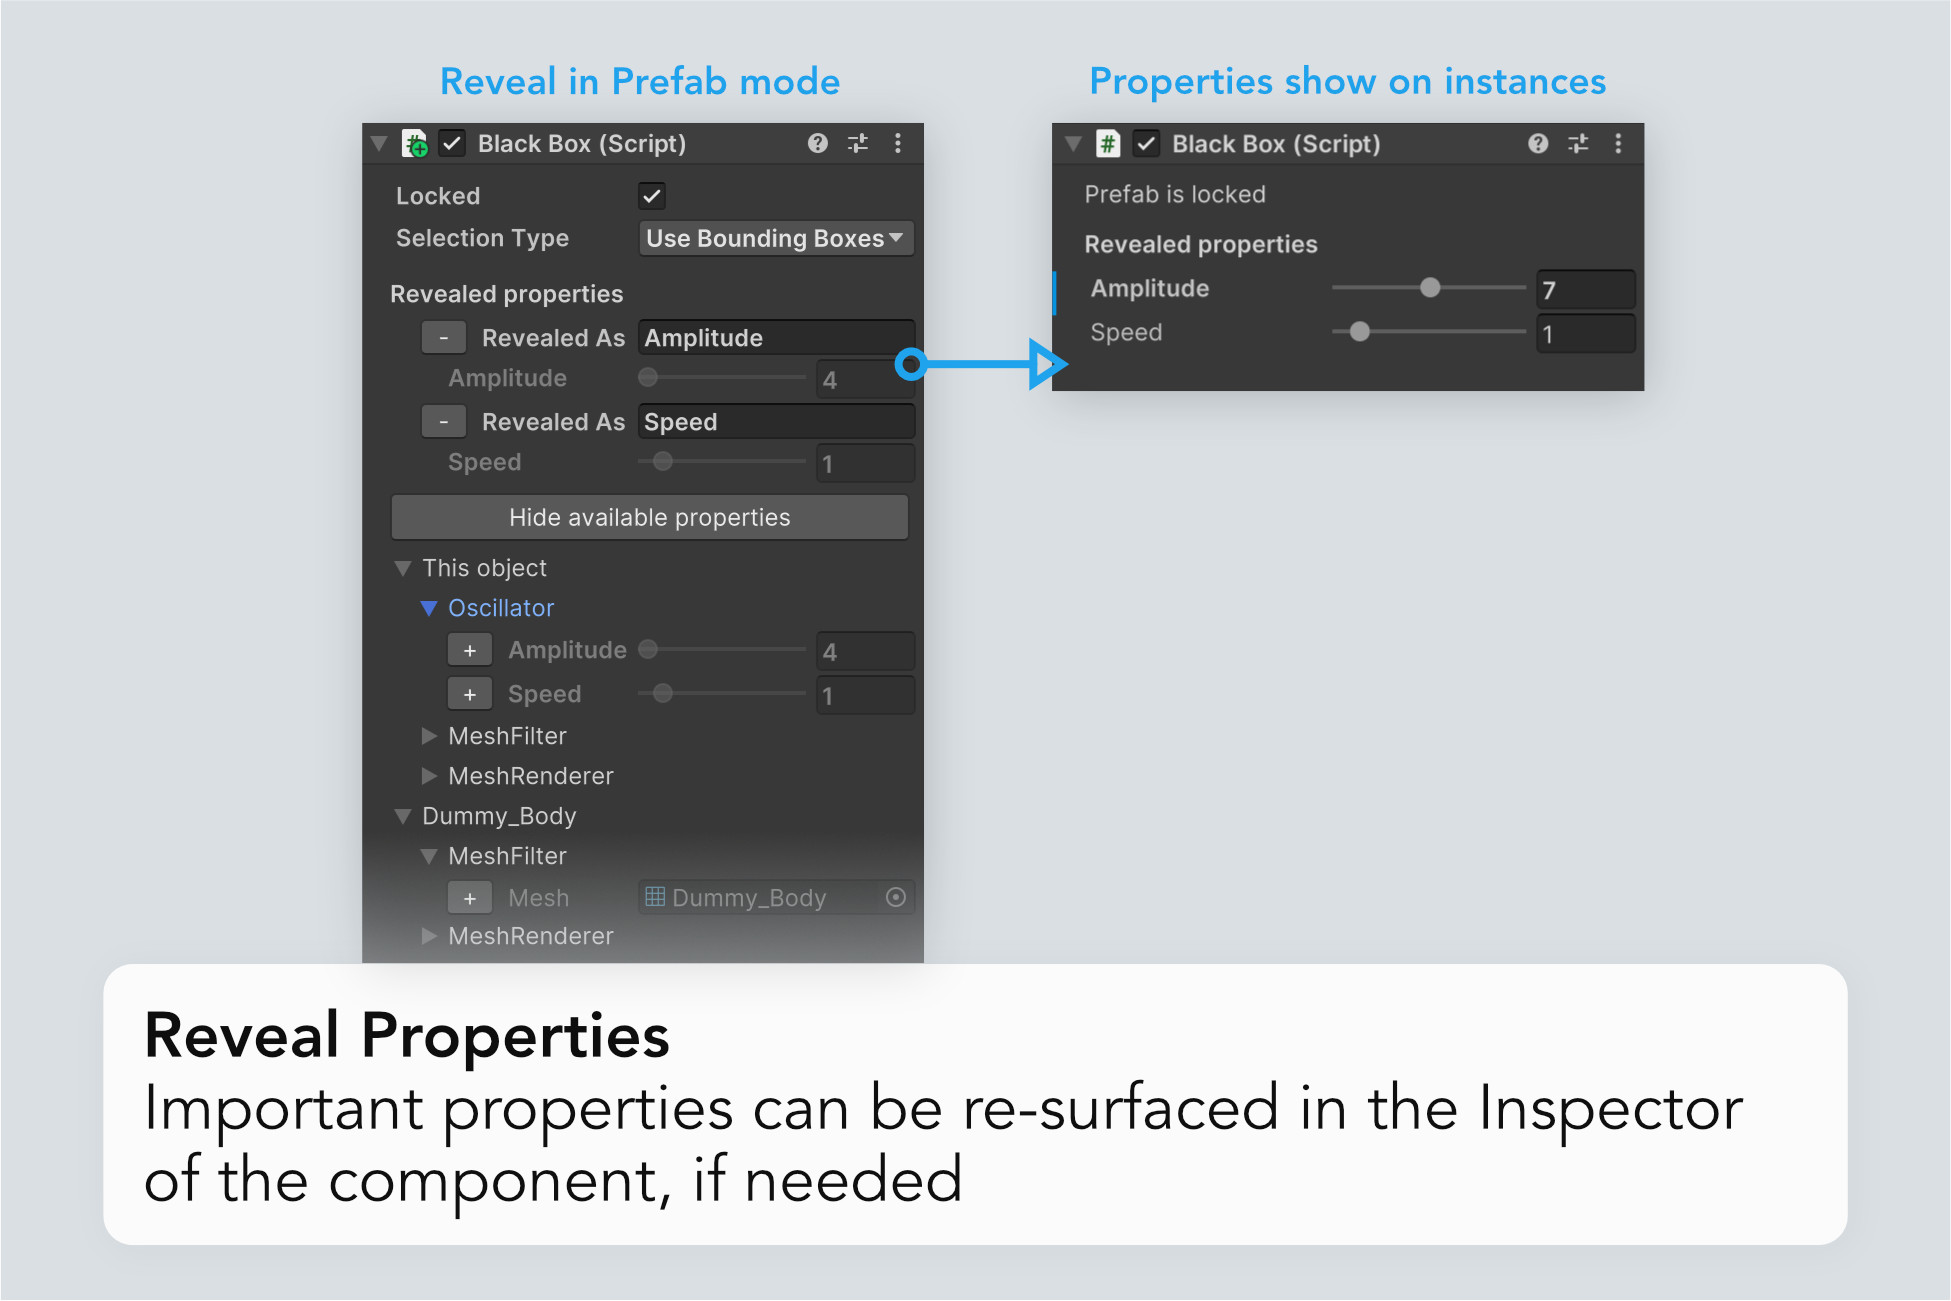Uncheck the Locked checkbox

click(x=652, y=196)
